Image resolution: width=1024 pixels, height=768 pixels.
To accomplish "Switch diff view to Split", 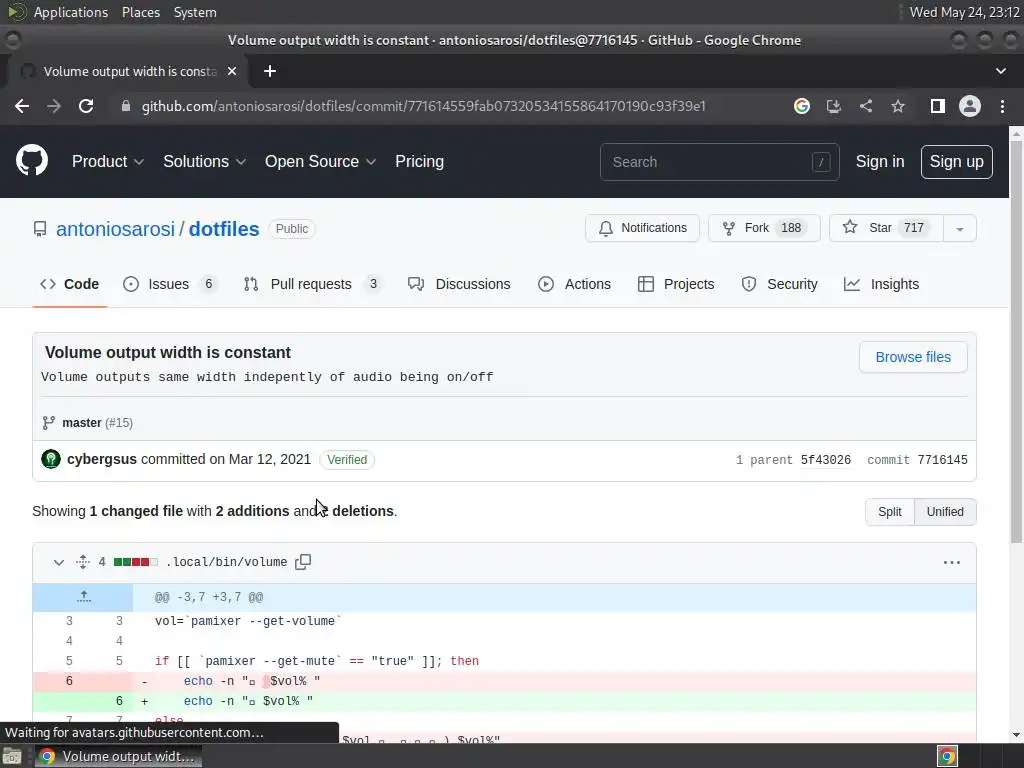I will coord(889,512).
